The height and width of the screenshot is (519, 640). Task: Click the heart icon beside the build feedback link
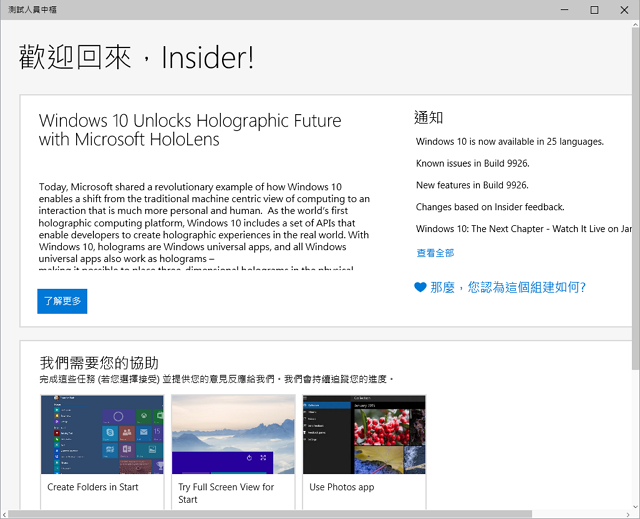420,287
